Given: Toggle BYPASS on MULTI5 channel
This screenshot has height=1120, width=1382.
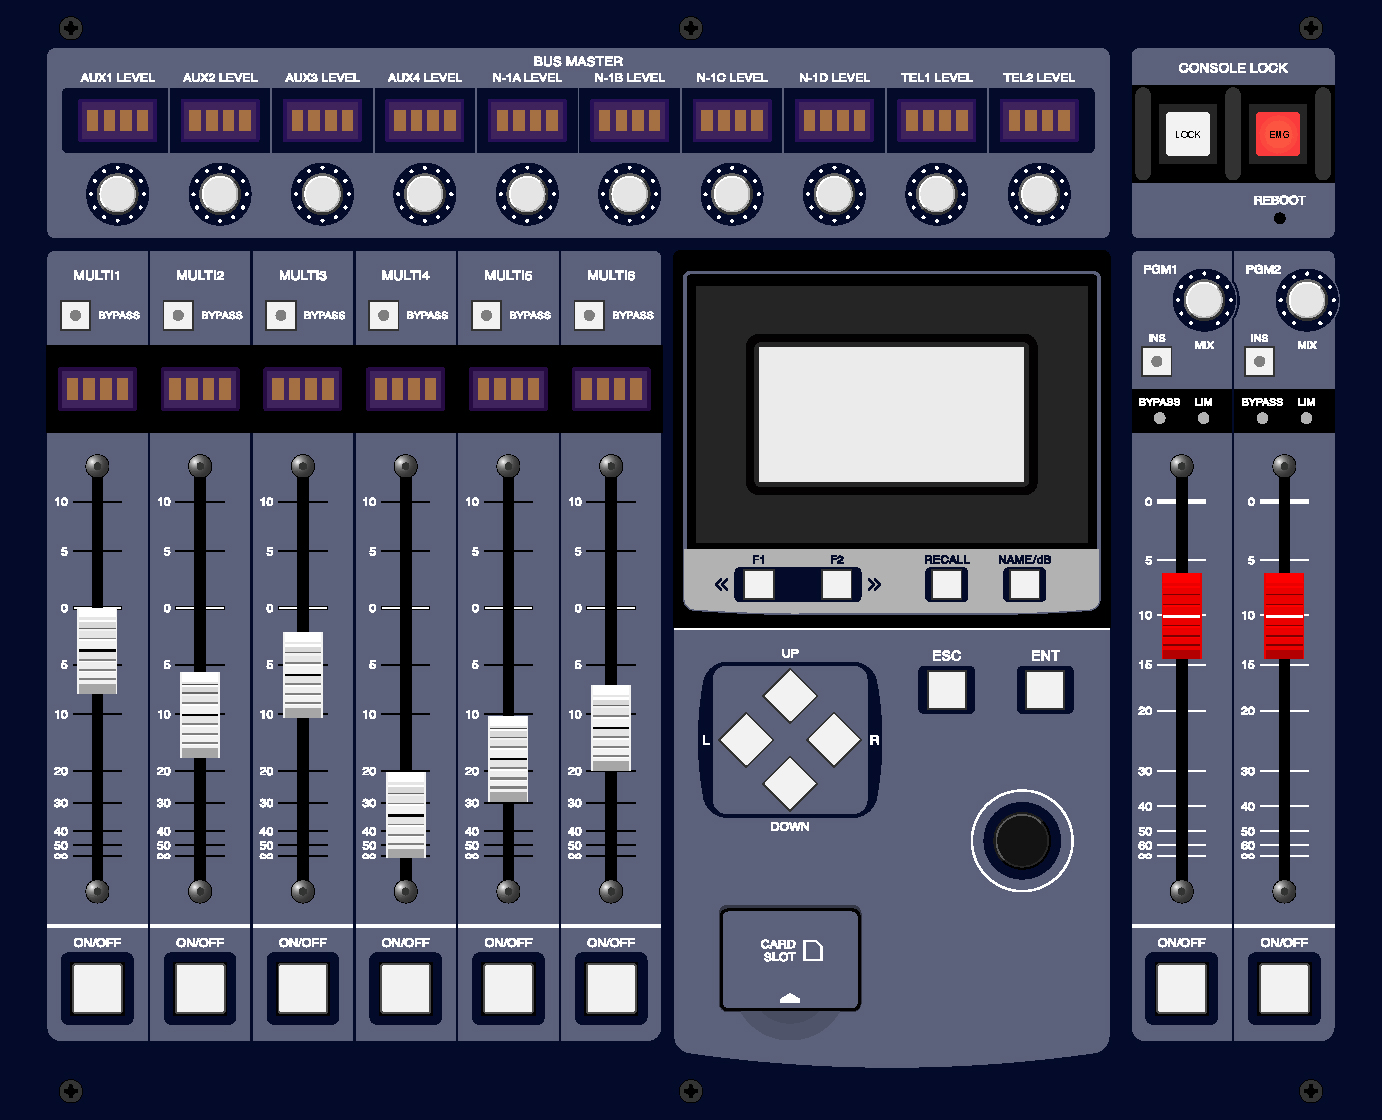Looking at the screenshot, I should [x=487, y=315].
